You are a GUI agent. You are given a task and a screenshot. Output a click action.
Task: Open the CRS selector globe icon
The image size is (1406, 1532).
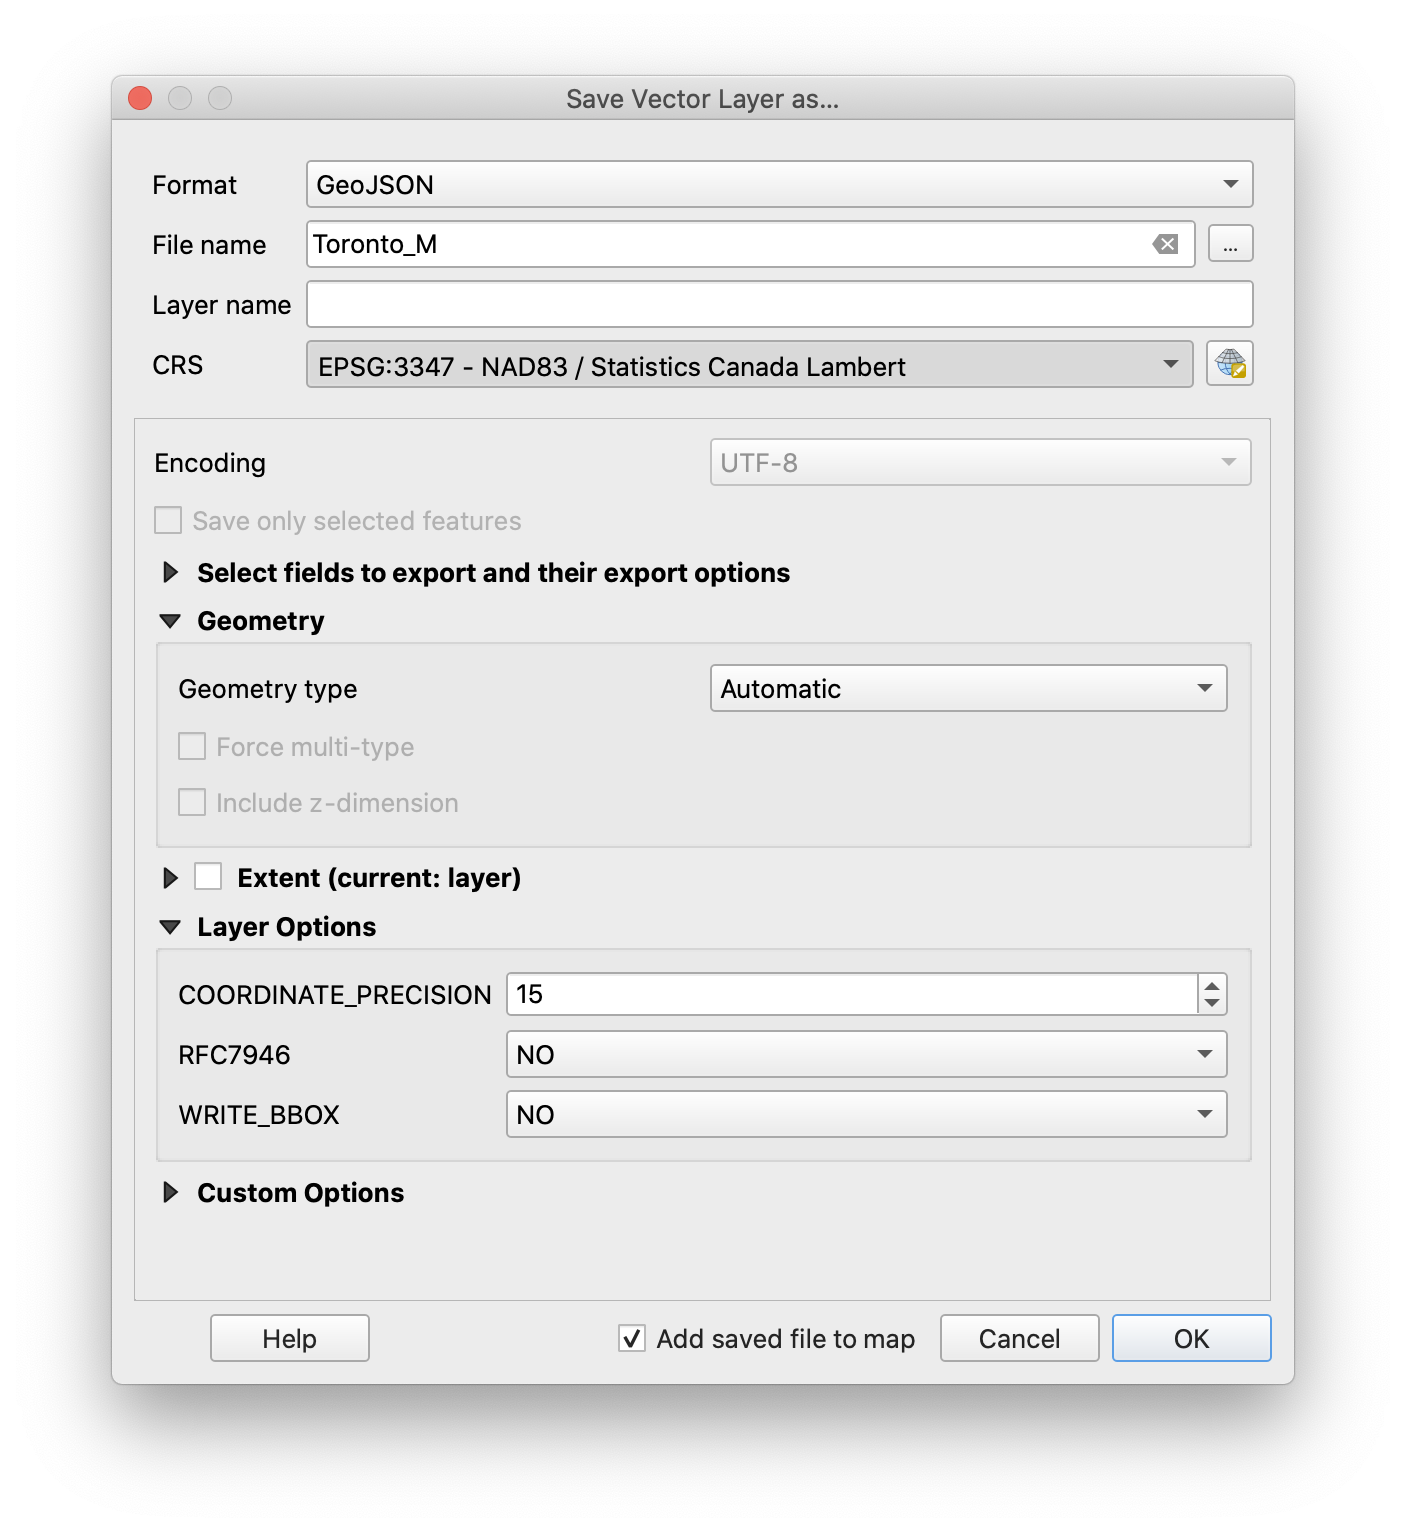(1229, 364)
